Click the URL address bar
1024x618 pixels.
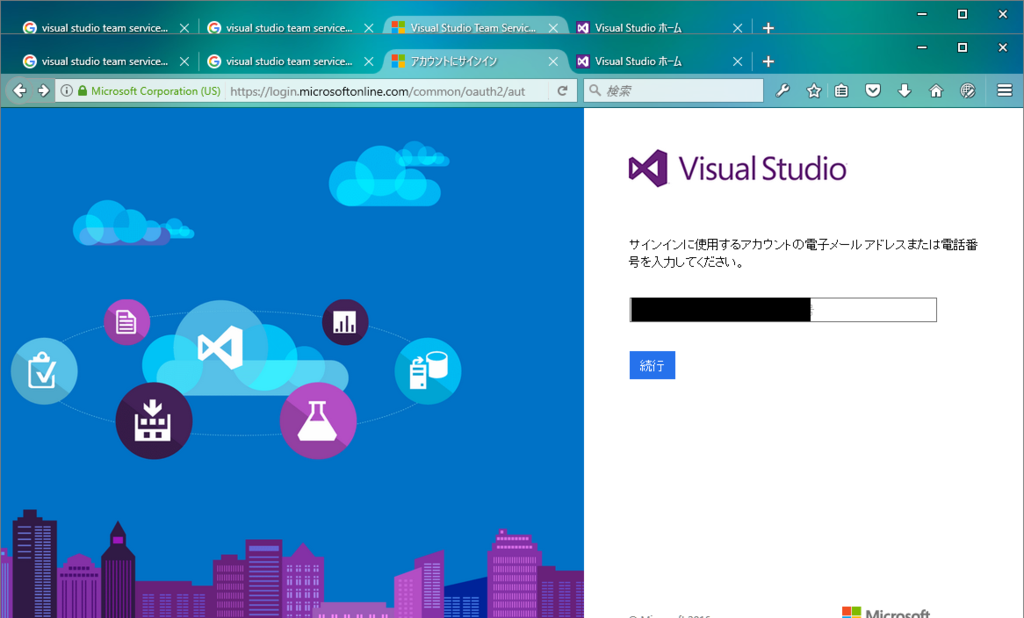click(388, 91)
